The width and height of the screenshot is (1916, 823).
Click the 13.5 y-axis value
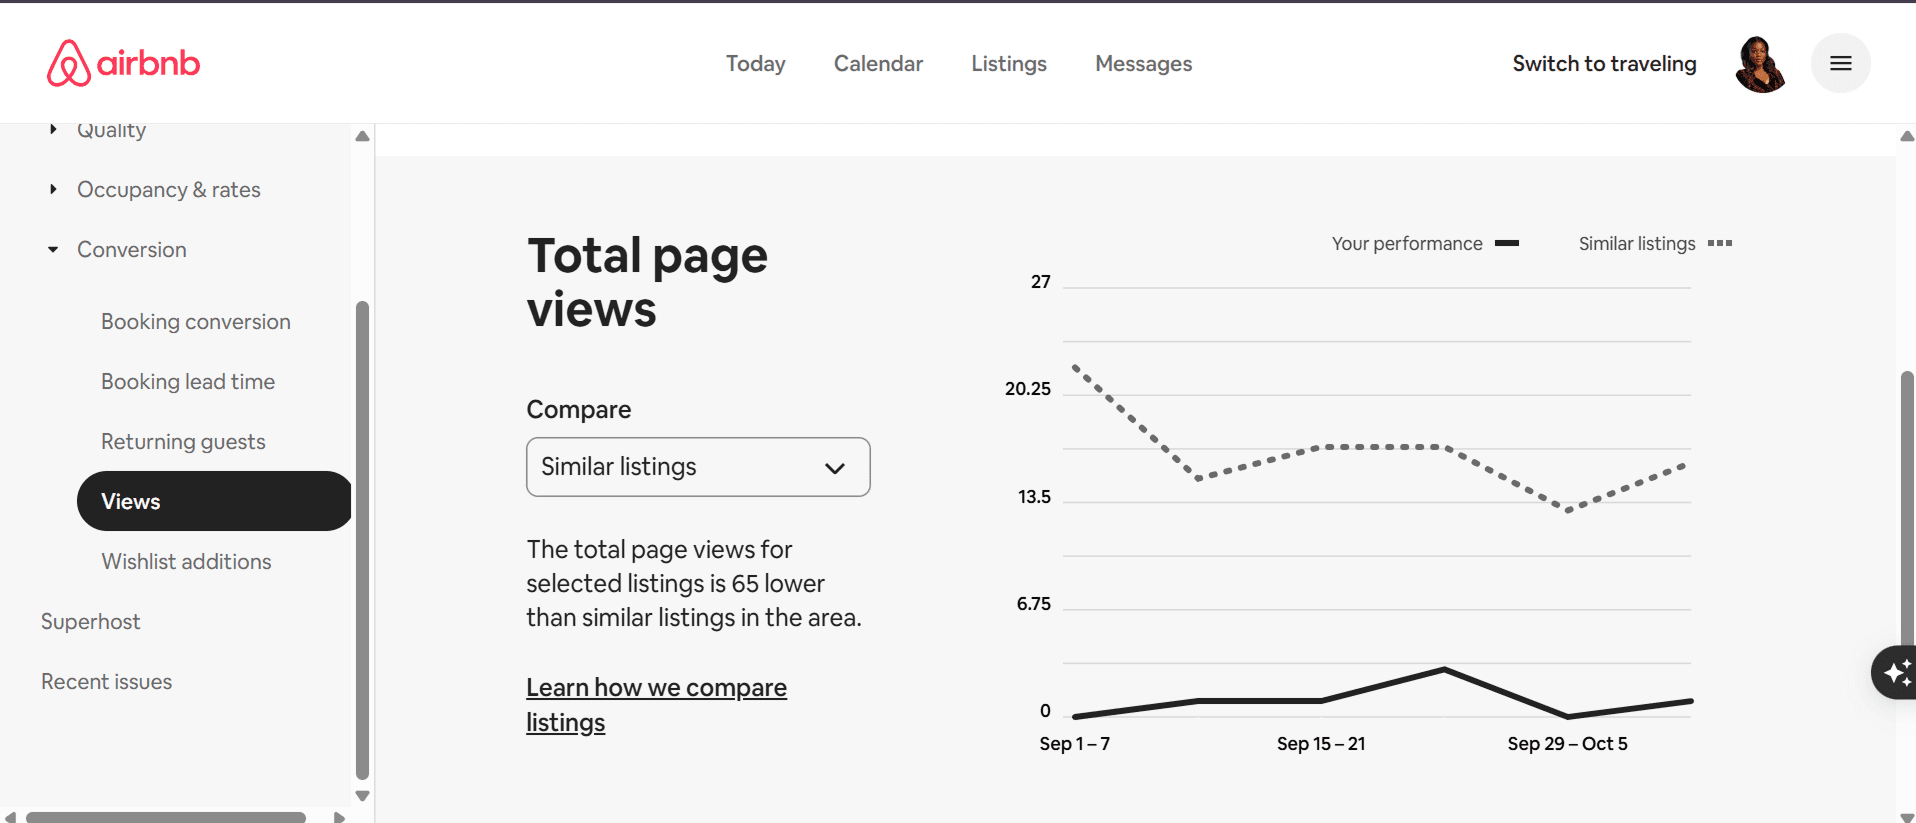point(1034,496)
